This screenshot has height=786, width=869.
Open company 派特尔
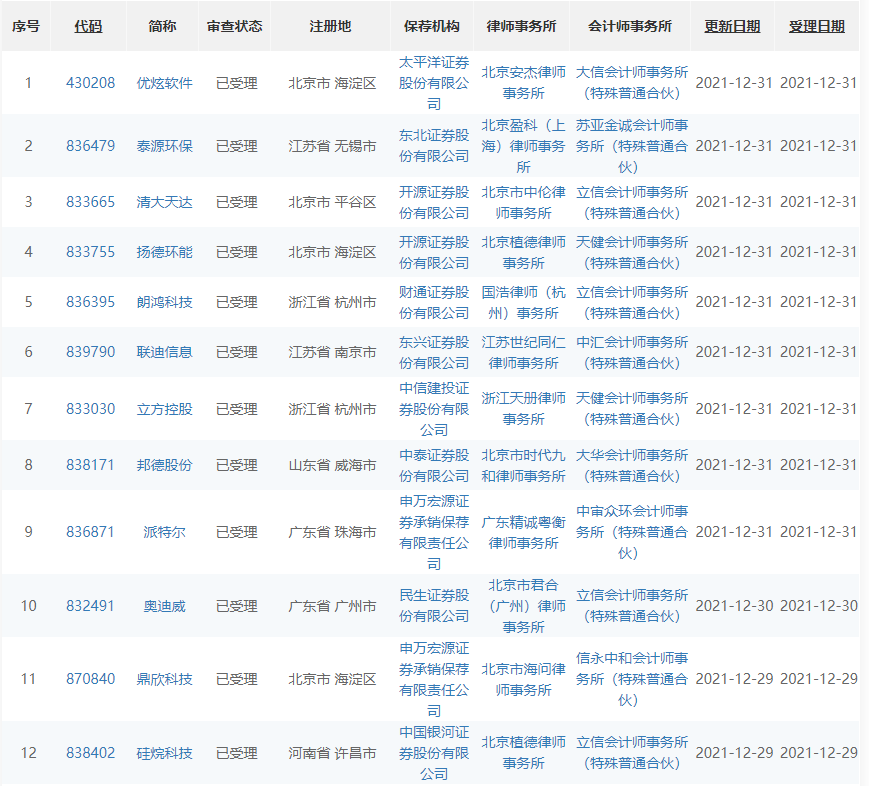coord(165,532)
